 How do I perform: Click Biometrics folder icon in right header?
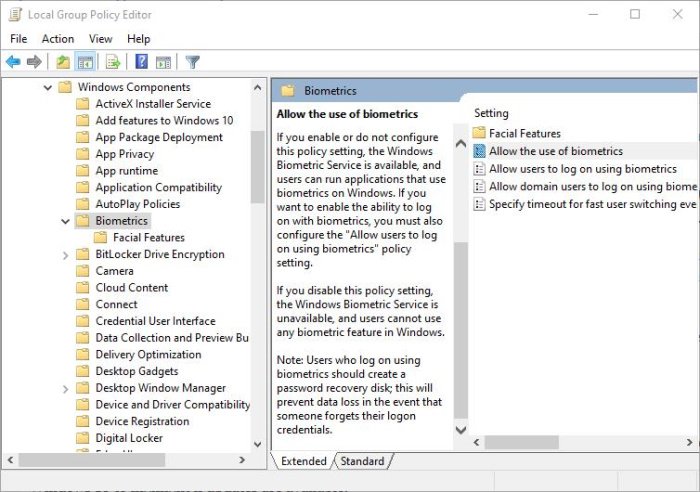click(x=288, y=91)
